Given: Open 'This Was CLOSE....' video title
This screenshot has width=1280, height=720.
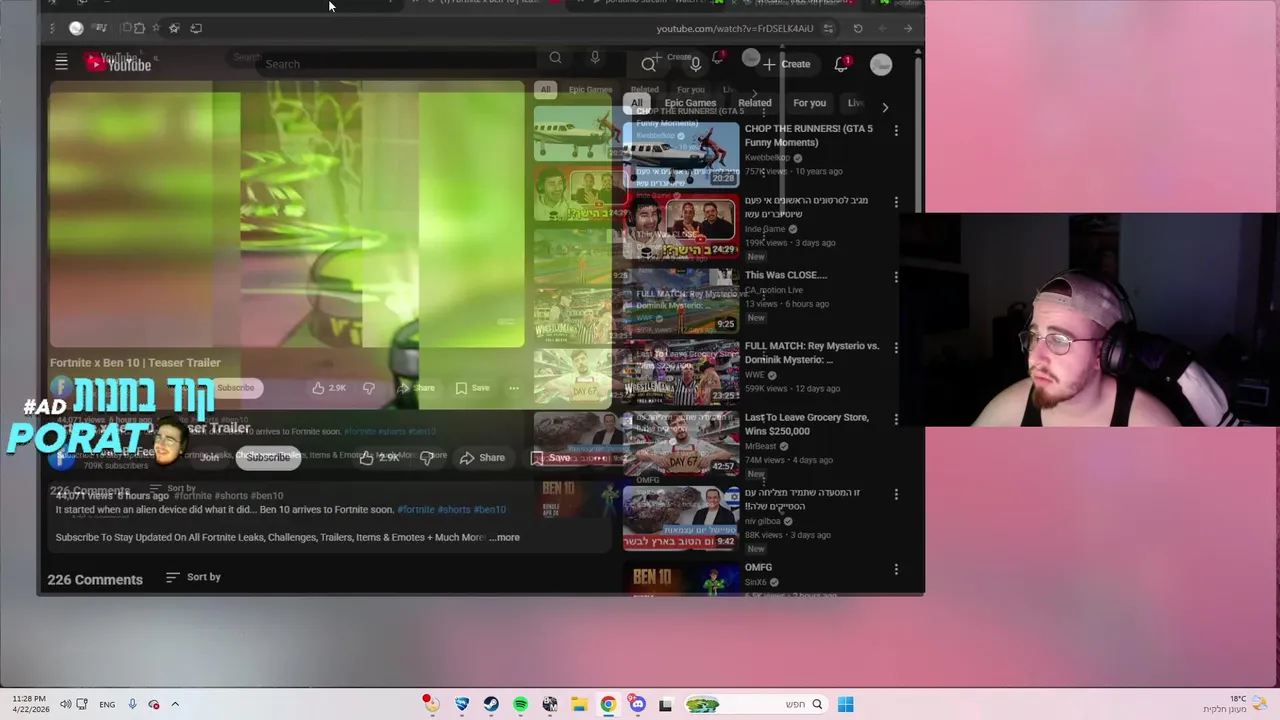Looking at the screenshot, I should (786, 275).
